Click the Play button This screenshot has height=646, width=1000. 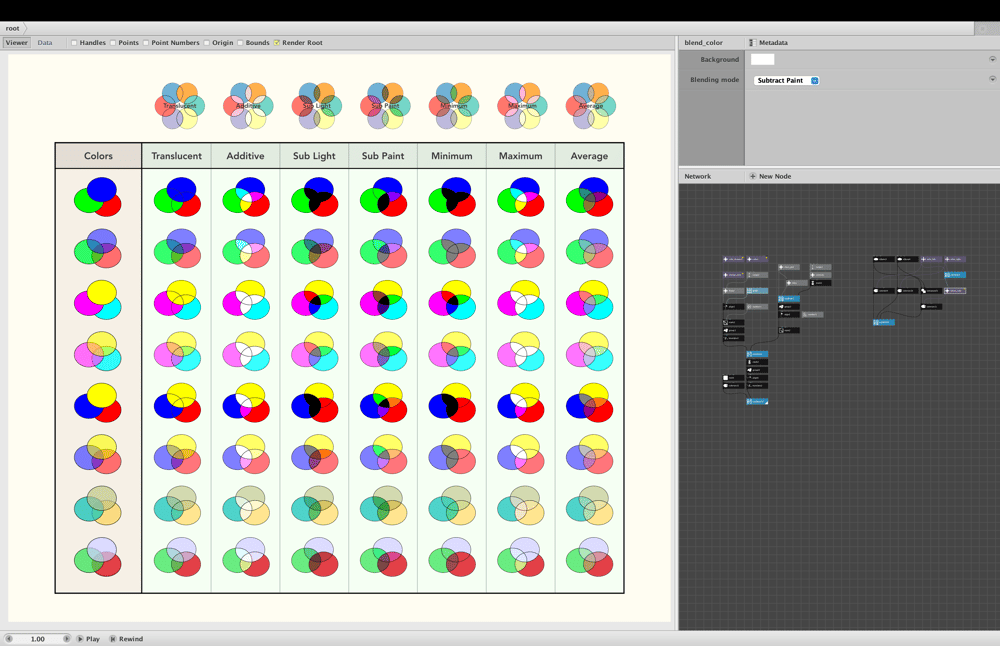pos(89,638)
